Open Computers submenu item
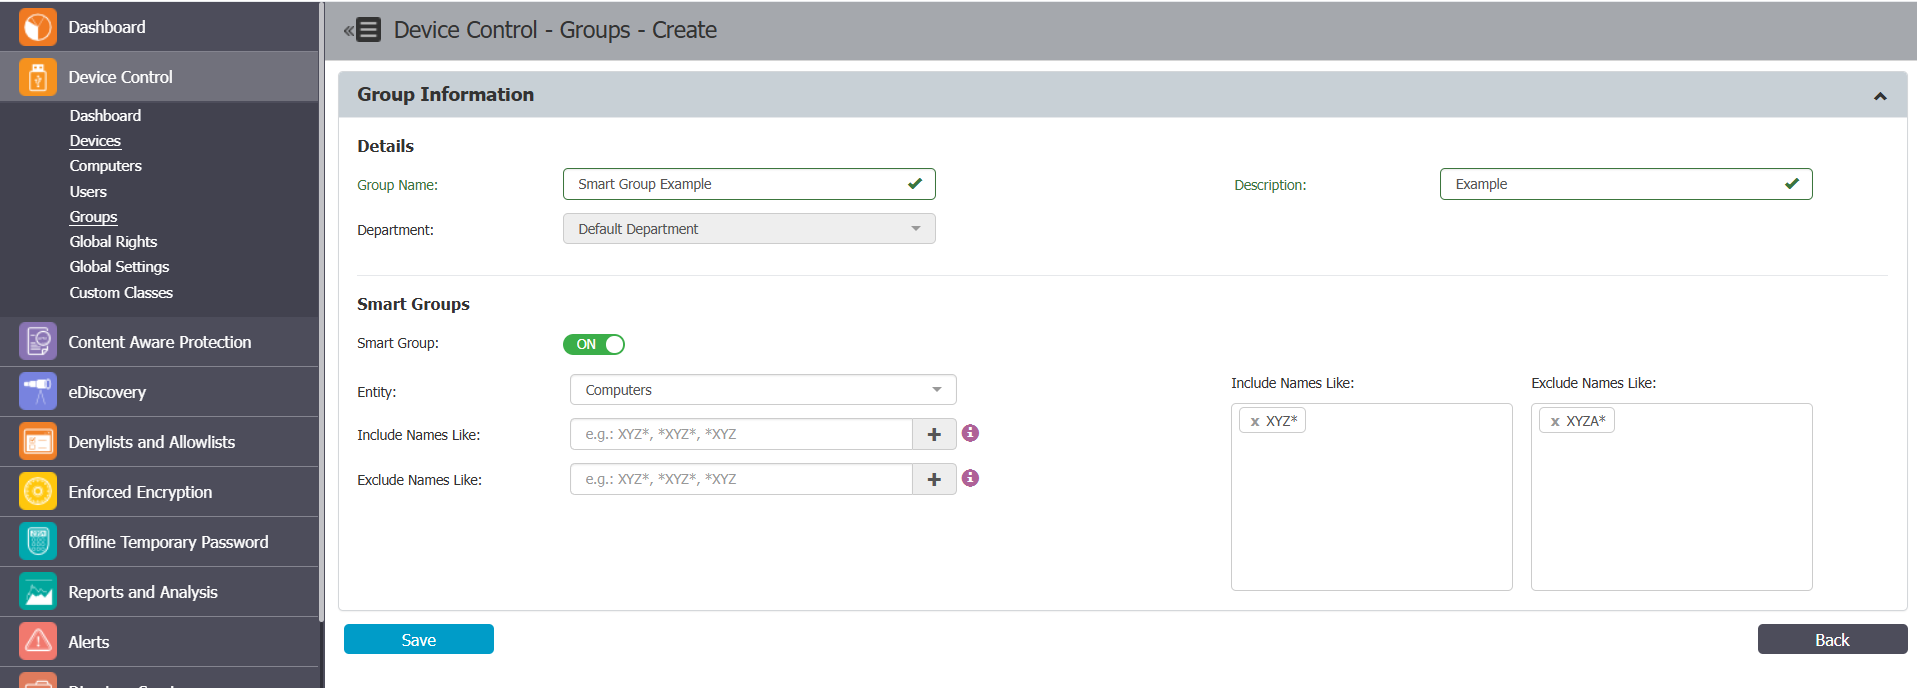The image size is (1917, 688). 105,166
